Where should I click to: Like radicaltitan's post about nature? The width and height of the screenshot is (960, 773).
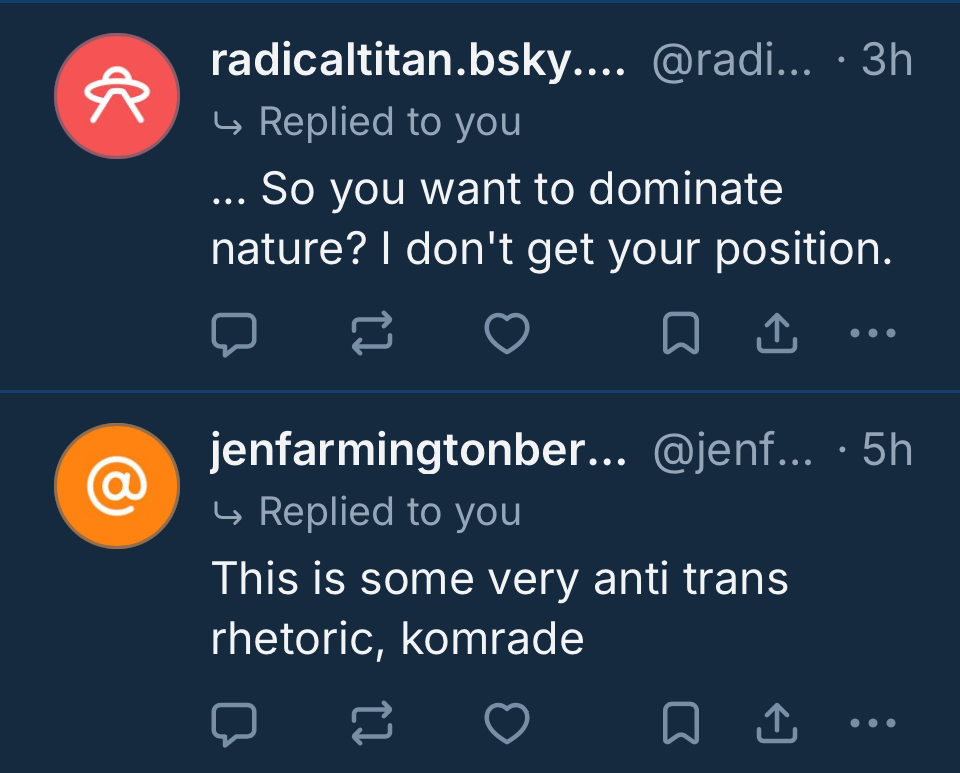point(506,336)
